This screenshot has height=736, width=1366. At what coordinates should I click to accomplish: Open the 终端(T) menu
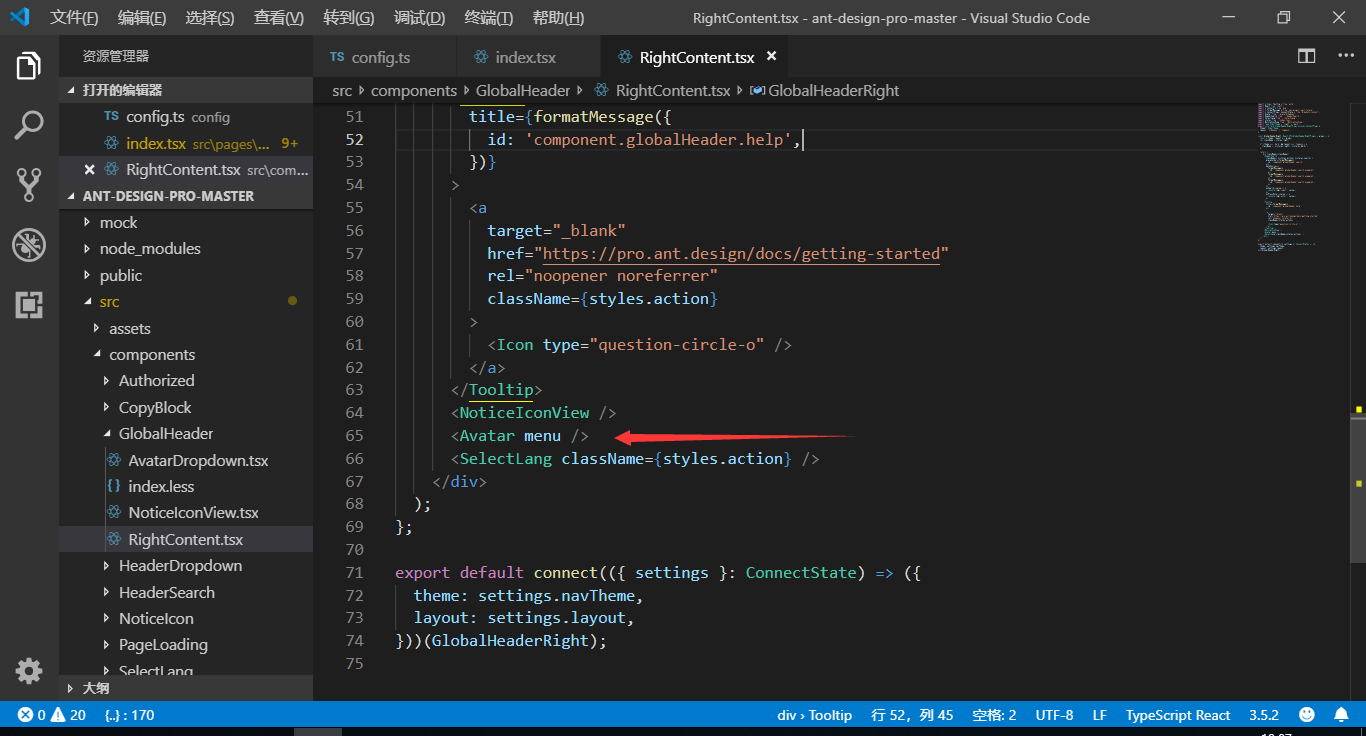tap(489, 18)
